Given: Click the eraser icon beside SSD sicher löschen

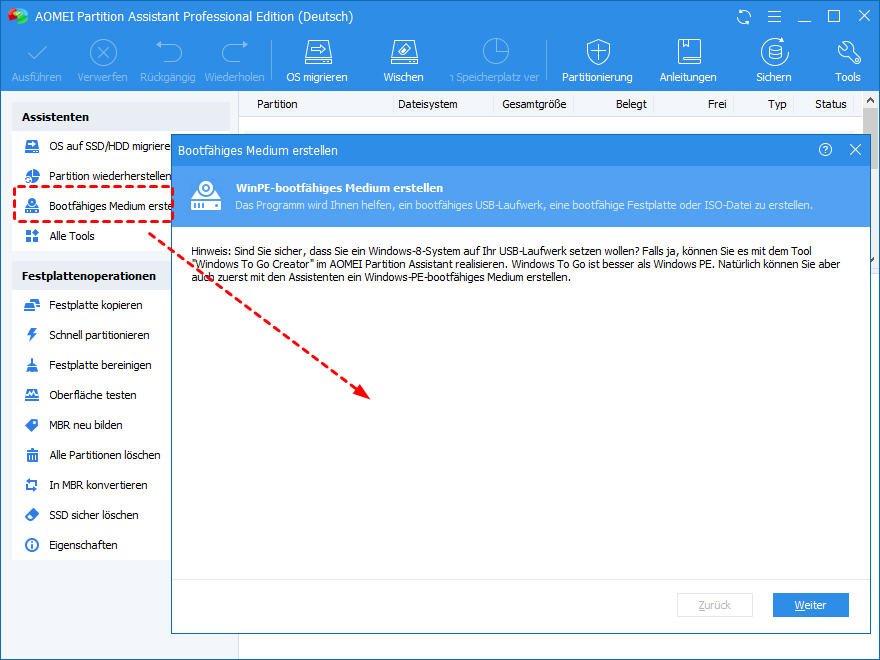Looking at the screenshot, I should [x=32, y=515].
